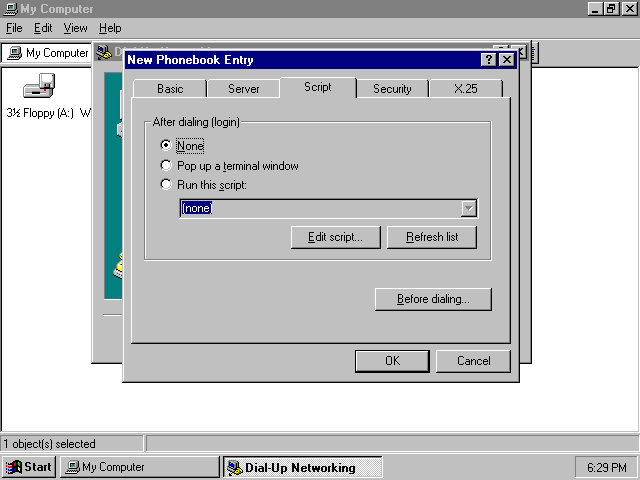Click the '1 object(s) selected' status text

(50, 444)
